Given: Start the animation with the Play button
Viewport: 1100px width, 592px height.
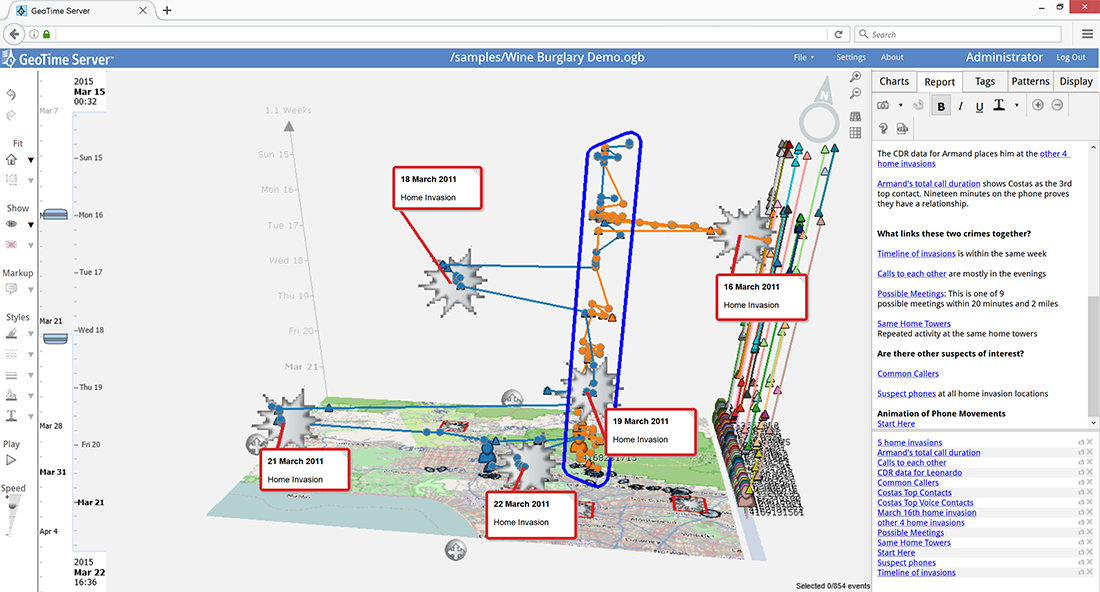Looking at the screenshot, I should [x=11, y=460].
